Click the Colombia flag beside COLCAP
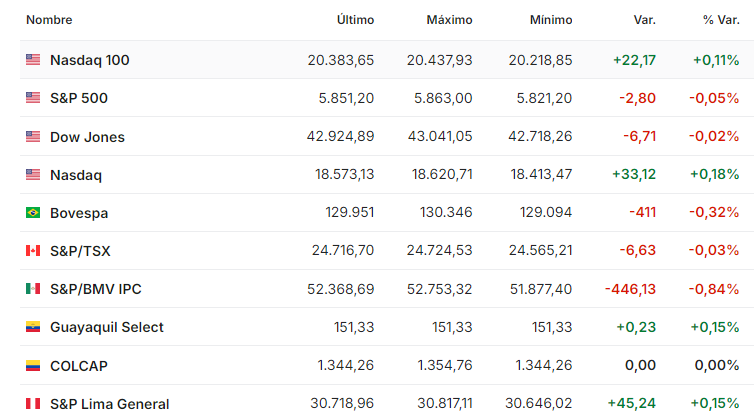 click(33, 366)
